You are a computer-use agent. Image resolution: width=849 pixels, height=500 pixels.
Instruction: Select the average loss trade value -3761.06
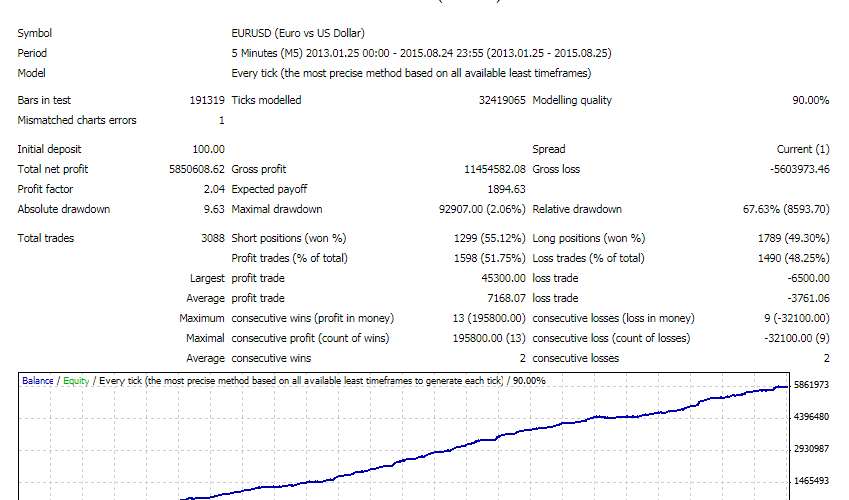tap(808, 298)
